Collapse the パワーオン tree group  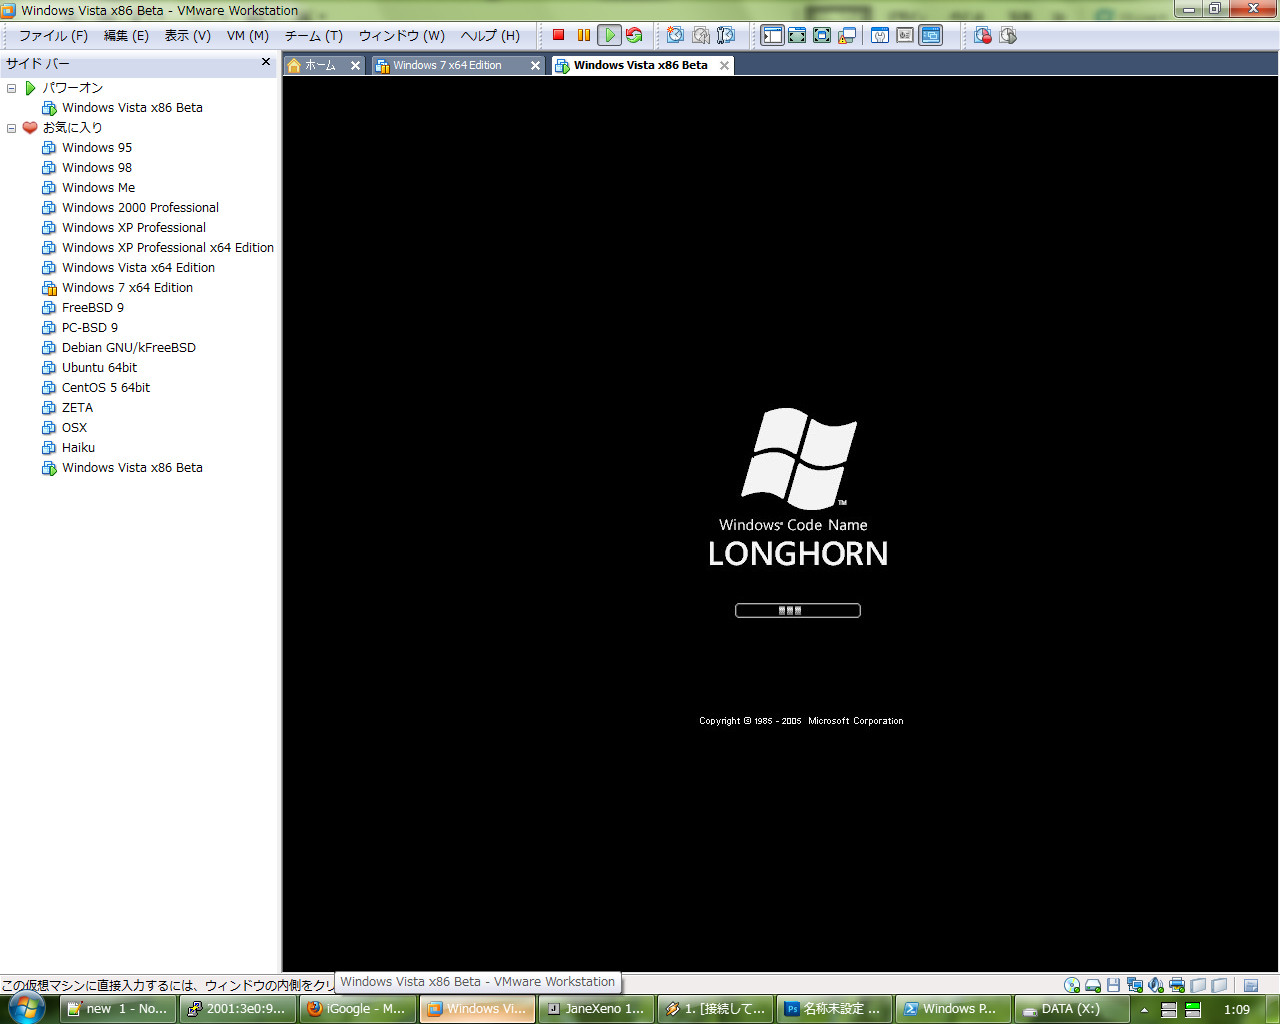click(12, 88)
